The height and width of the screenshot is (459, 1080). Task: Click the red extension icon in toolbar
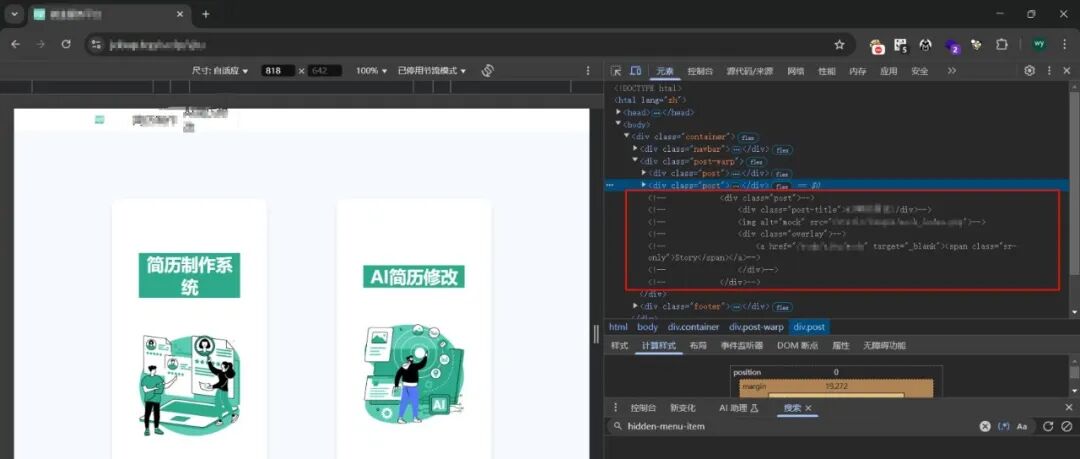[x=877, y=45]
